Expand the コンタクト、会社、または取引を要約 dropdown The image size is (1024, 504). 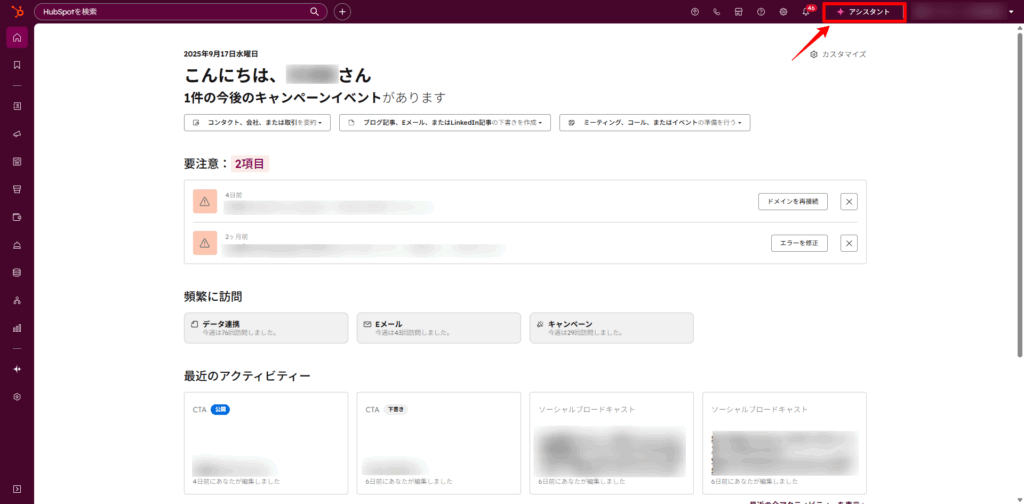tap(257, 122)
